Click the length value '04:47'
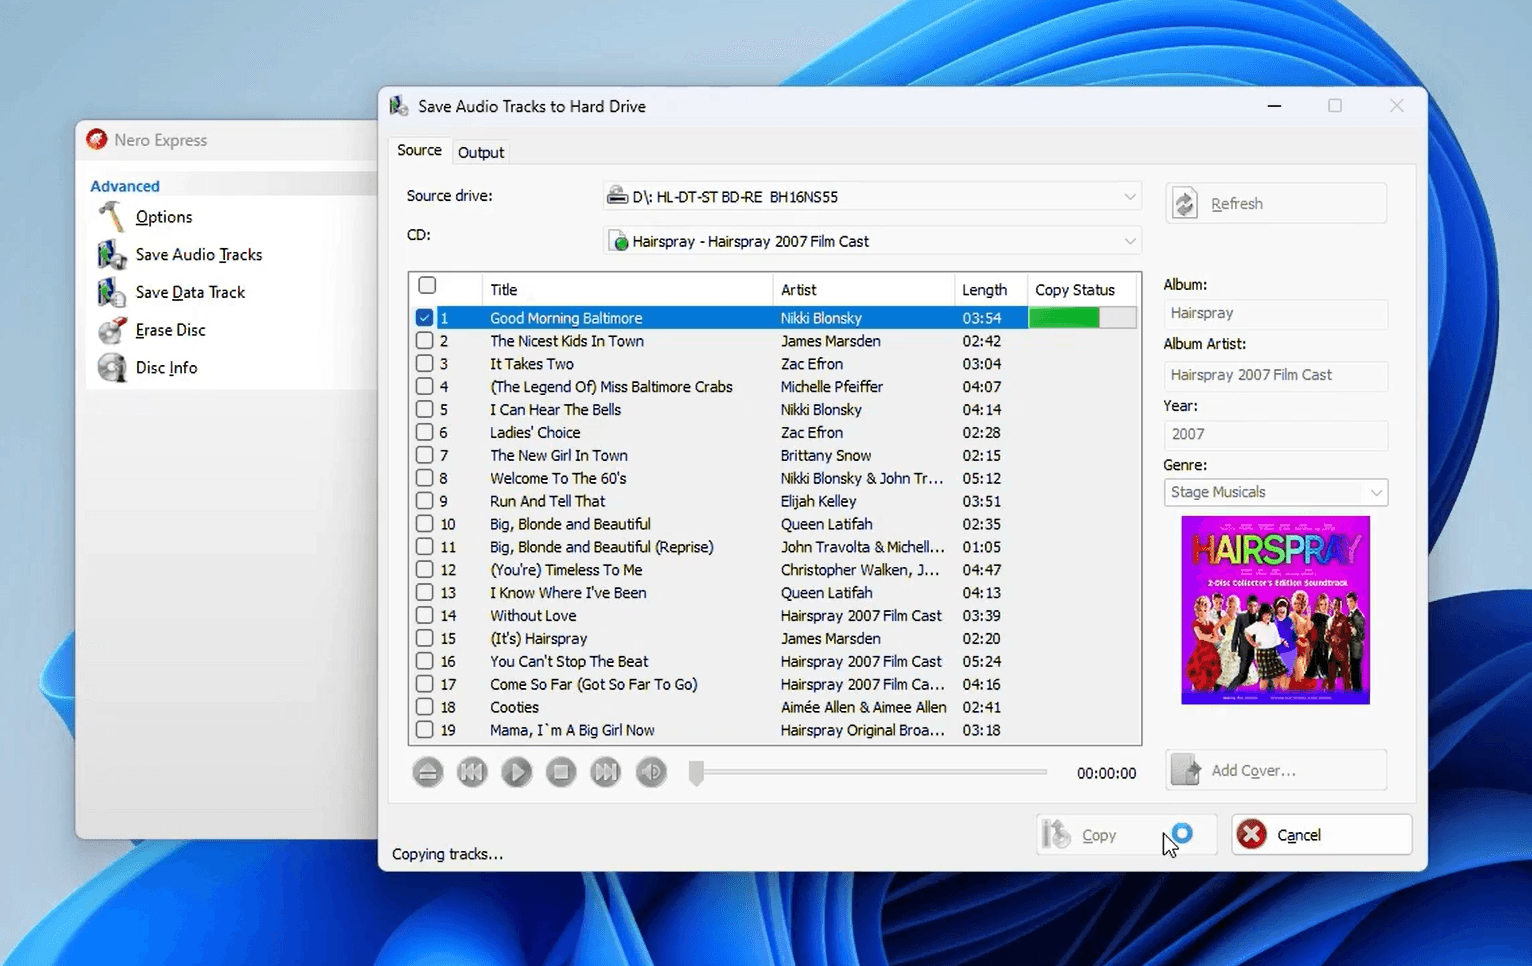Screen dimensions: 1532x966 click(982, 570)
